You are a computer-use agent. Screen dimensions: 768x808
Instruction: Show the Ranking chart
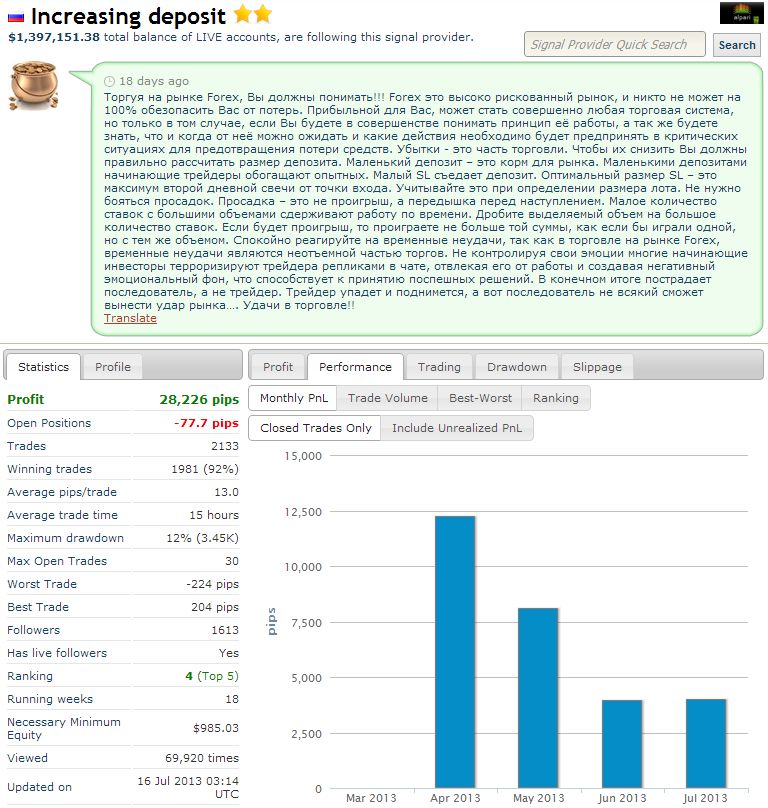coord(556,398)
